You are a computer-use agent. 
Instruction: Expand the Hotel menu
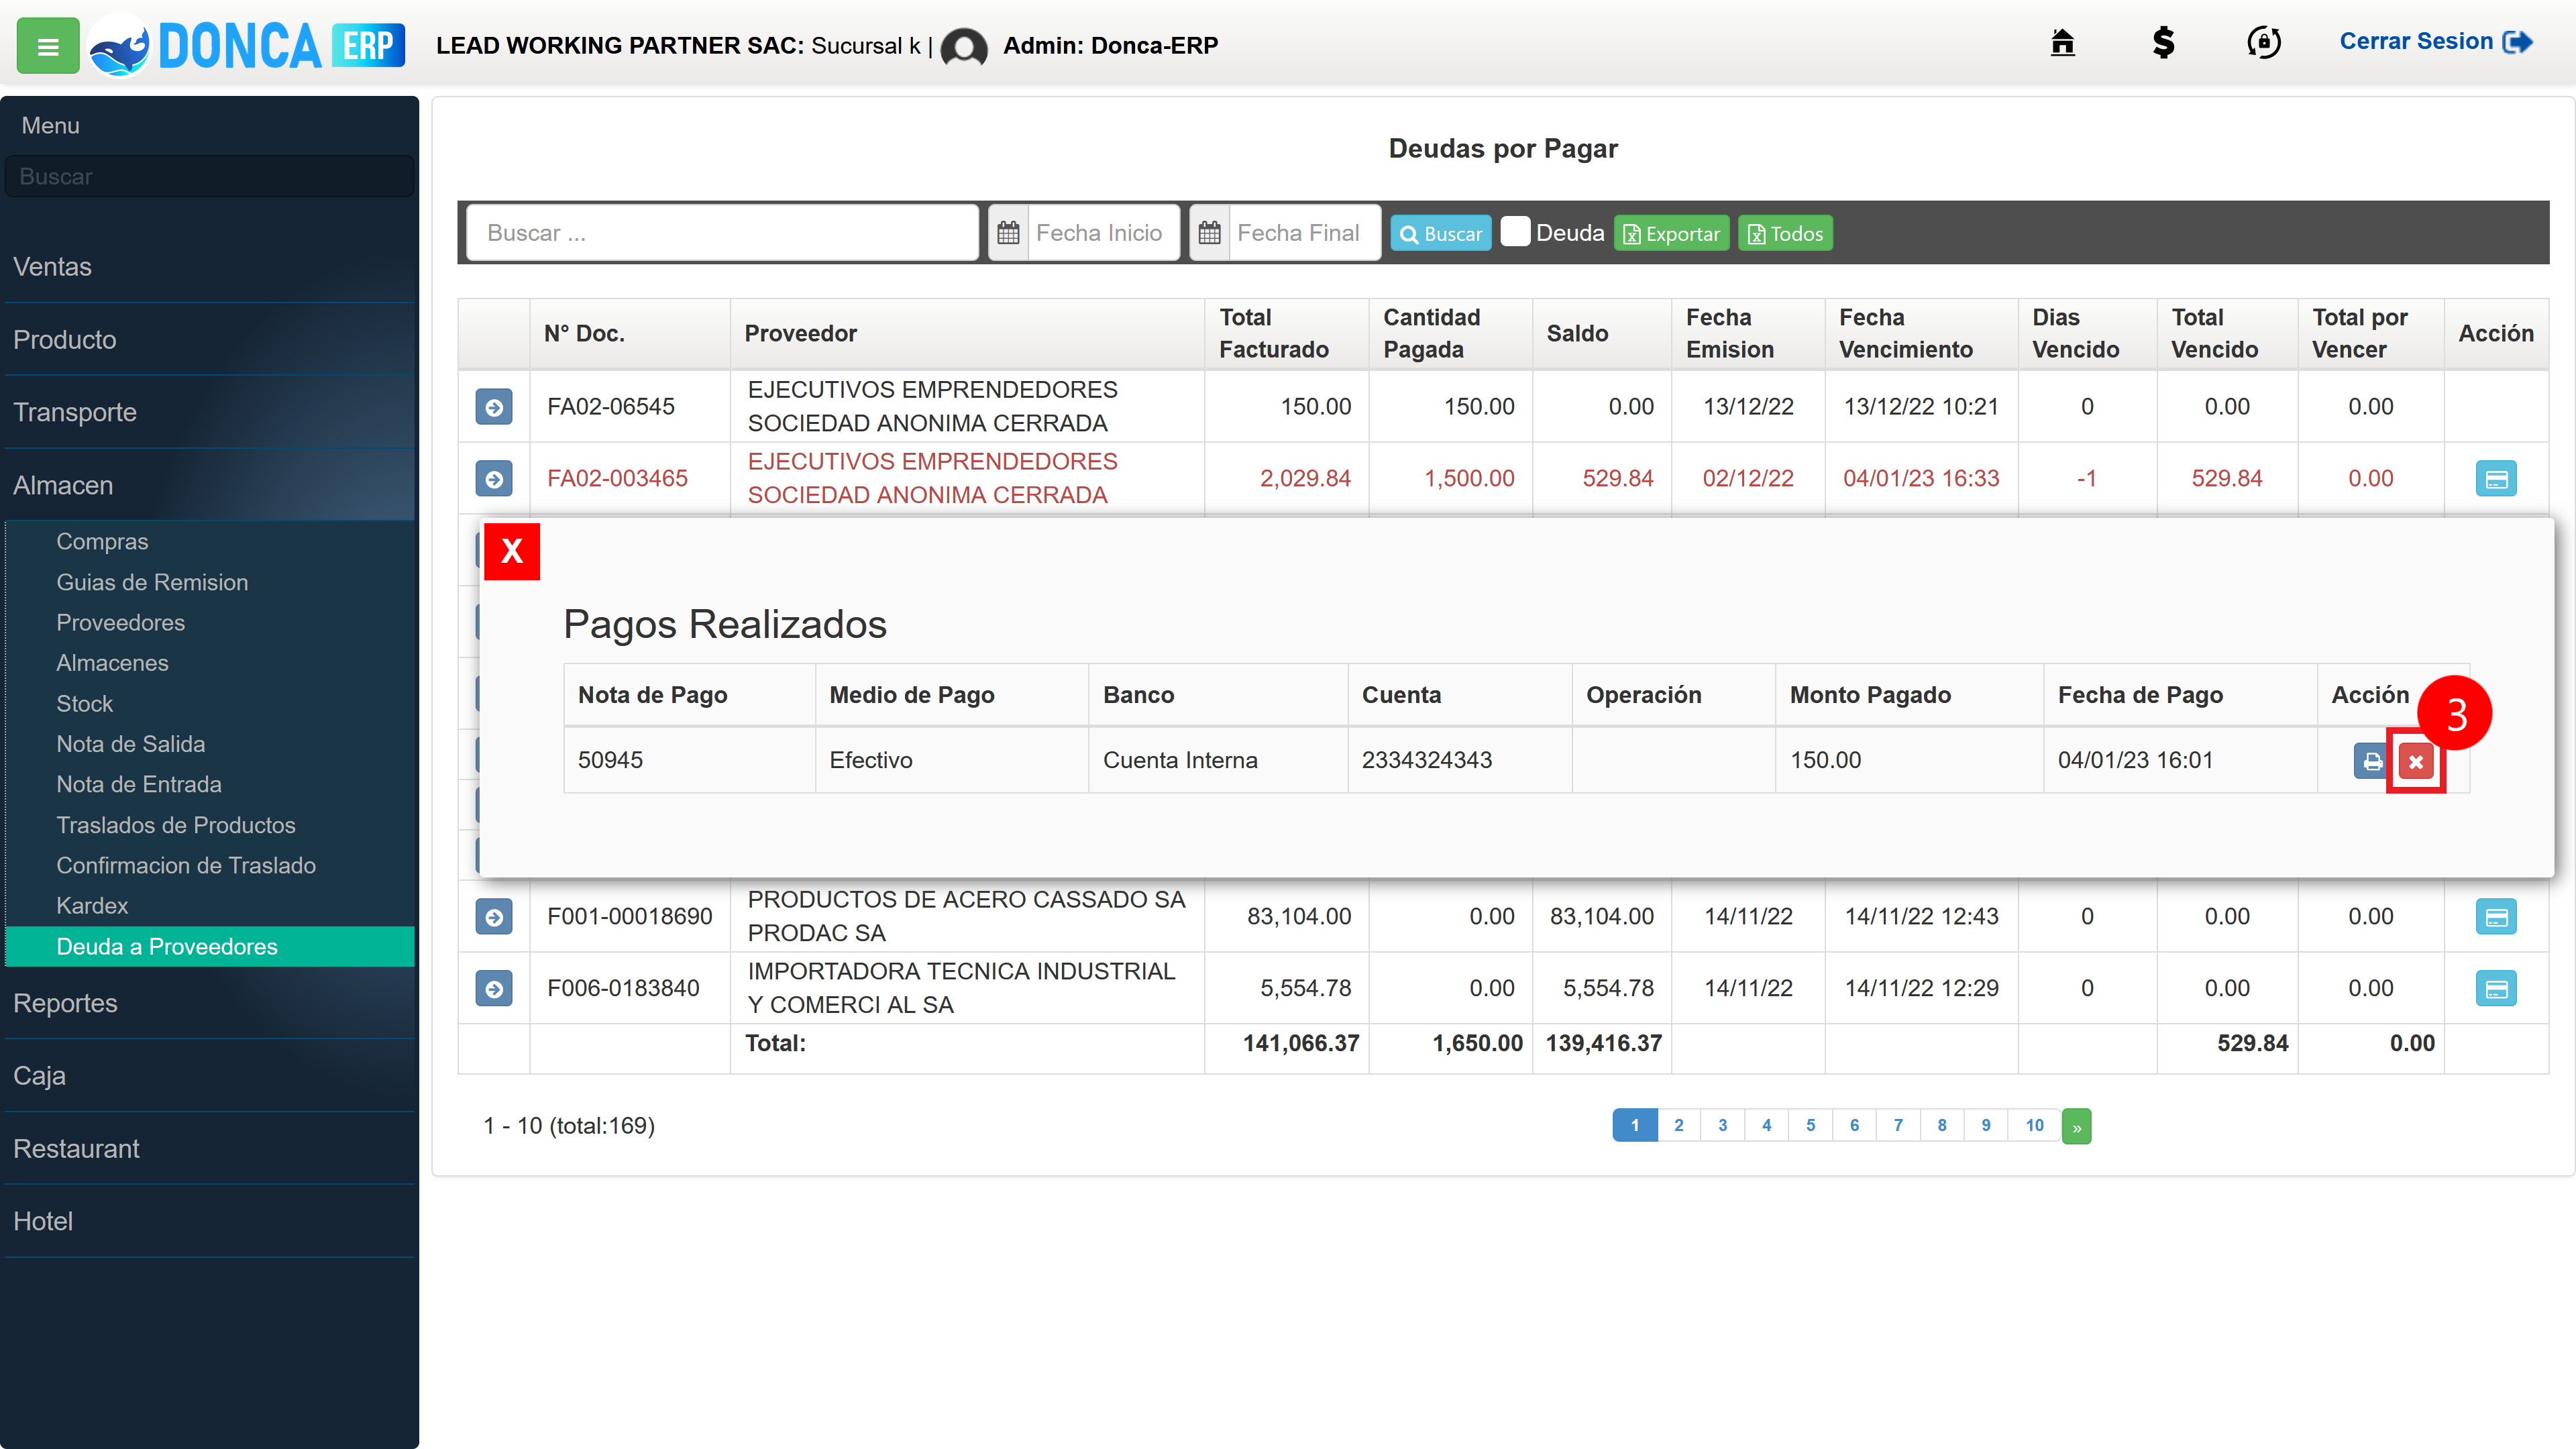click(x=209, y=1221)
